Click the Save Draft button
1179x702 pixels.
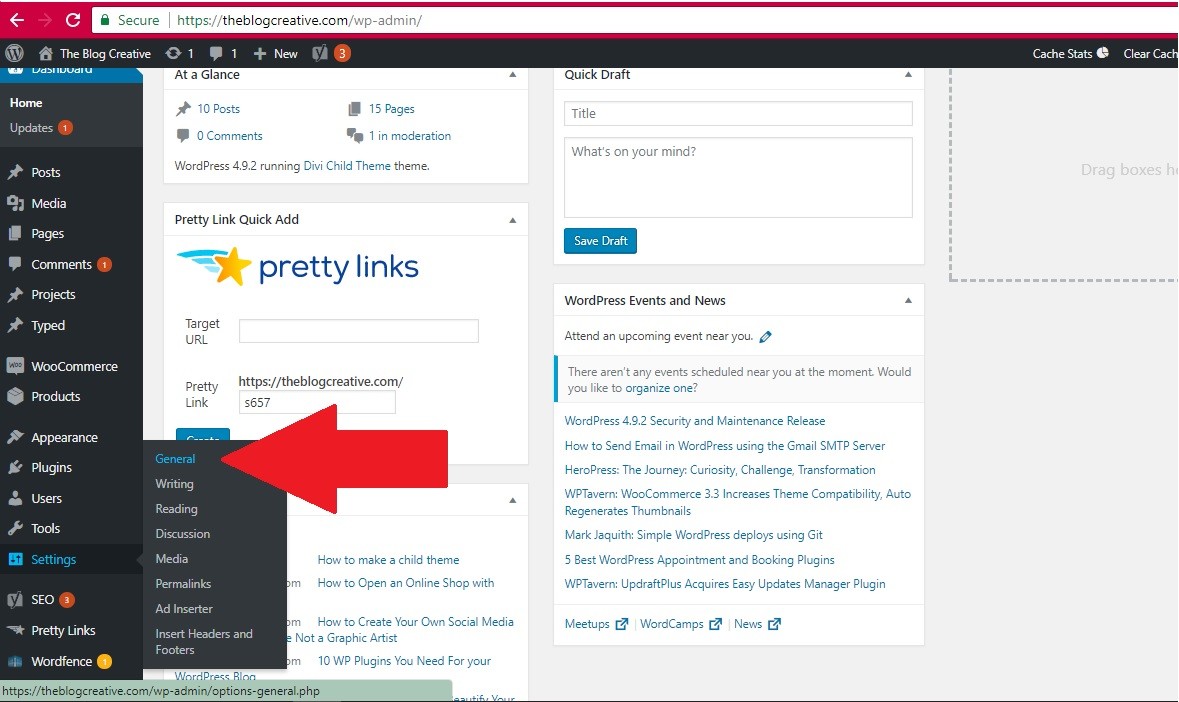[x=600, y=241]
